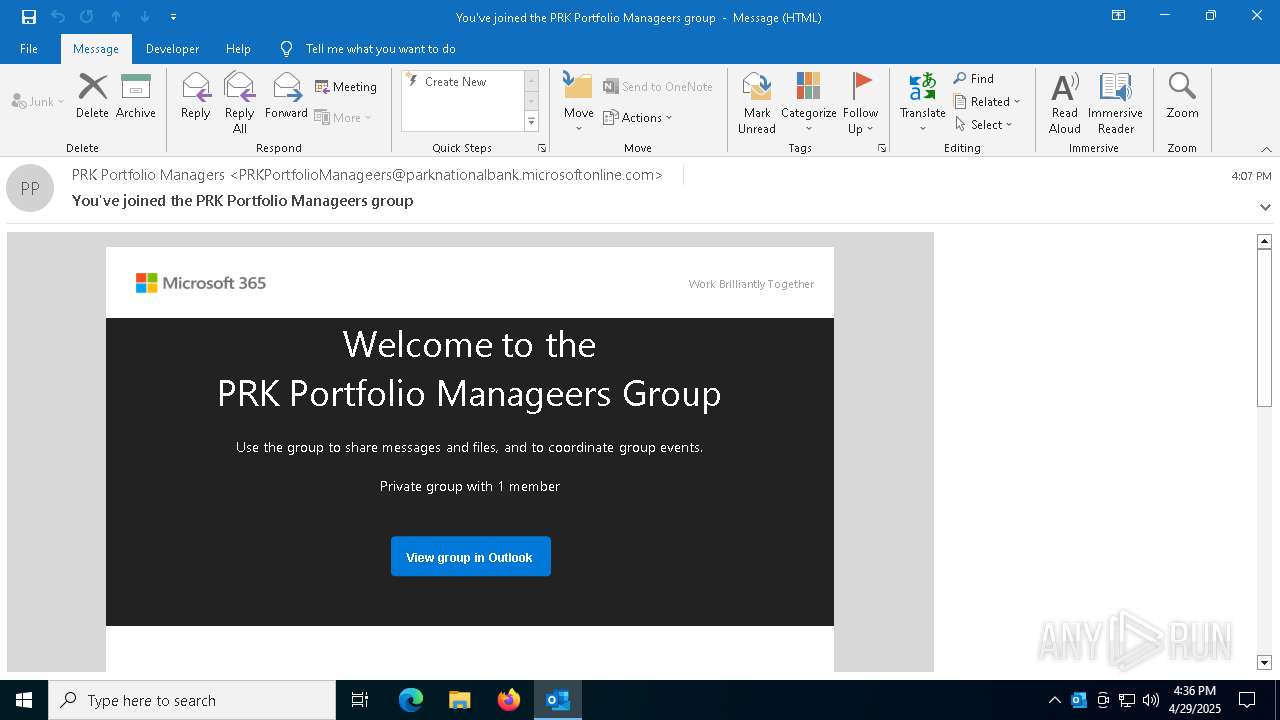Click the View group in Outlook button

pyautogui.click(x=470, y=557)
